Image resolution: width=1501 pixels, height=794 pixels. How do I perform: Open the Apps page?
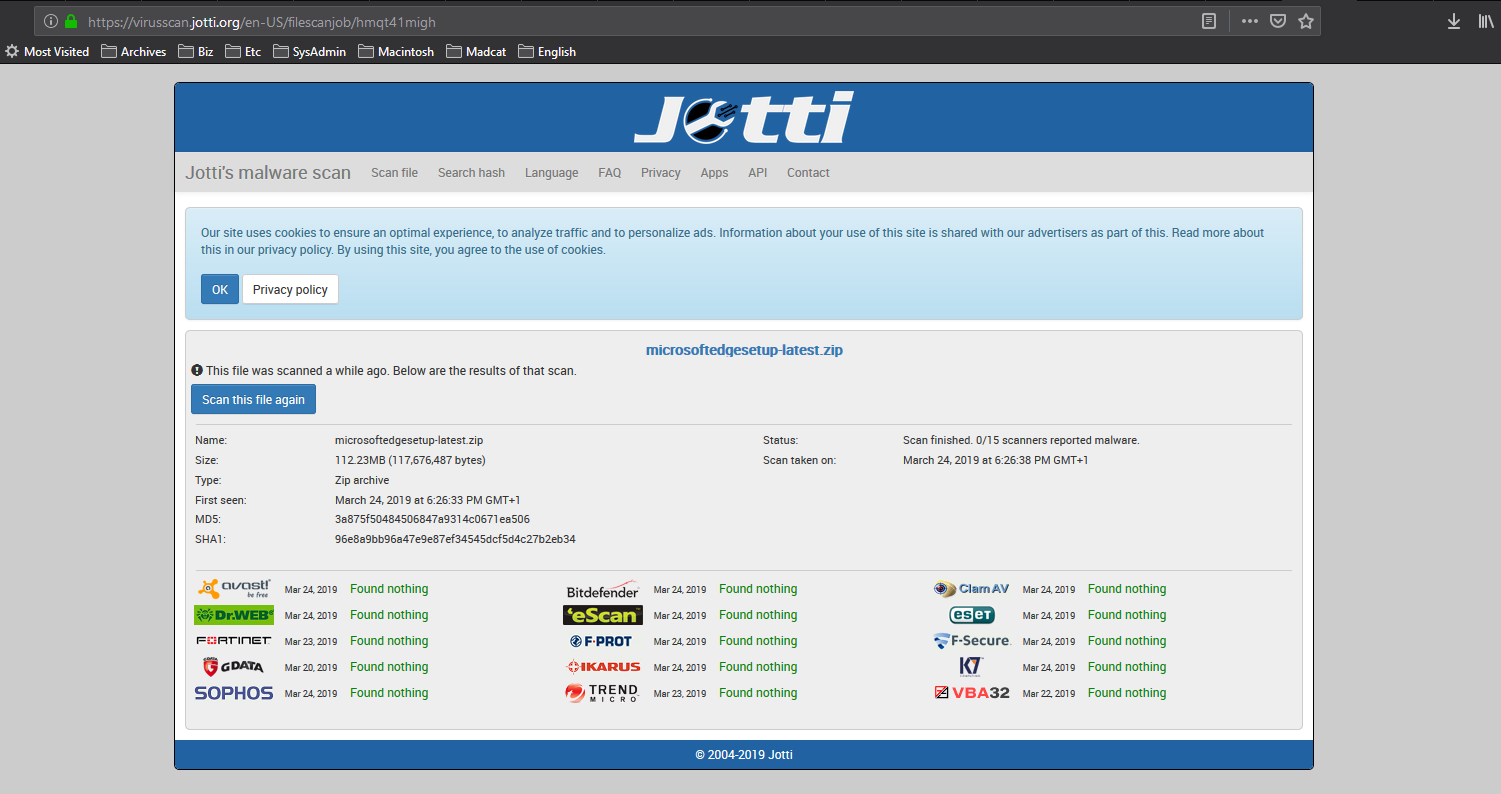pyautogui.click(x=714, y=173)
